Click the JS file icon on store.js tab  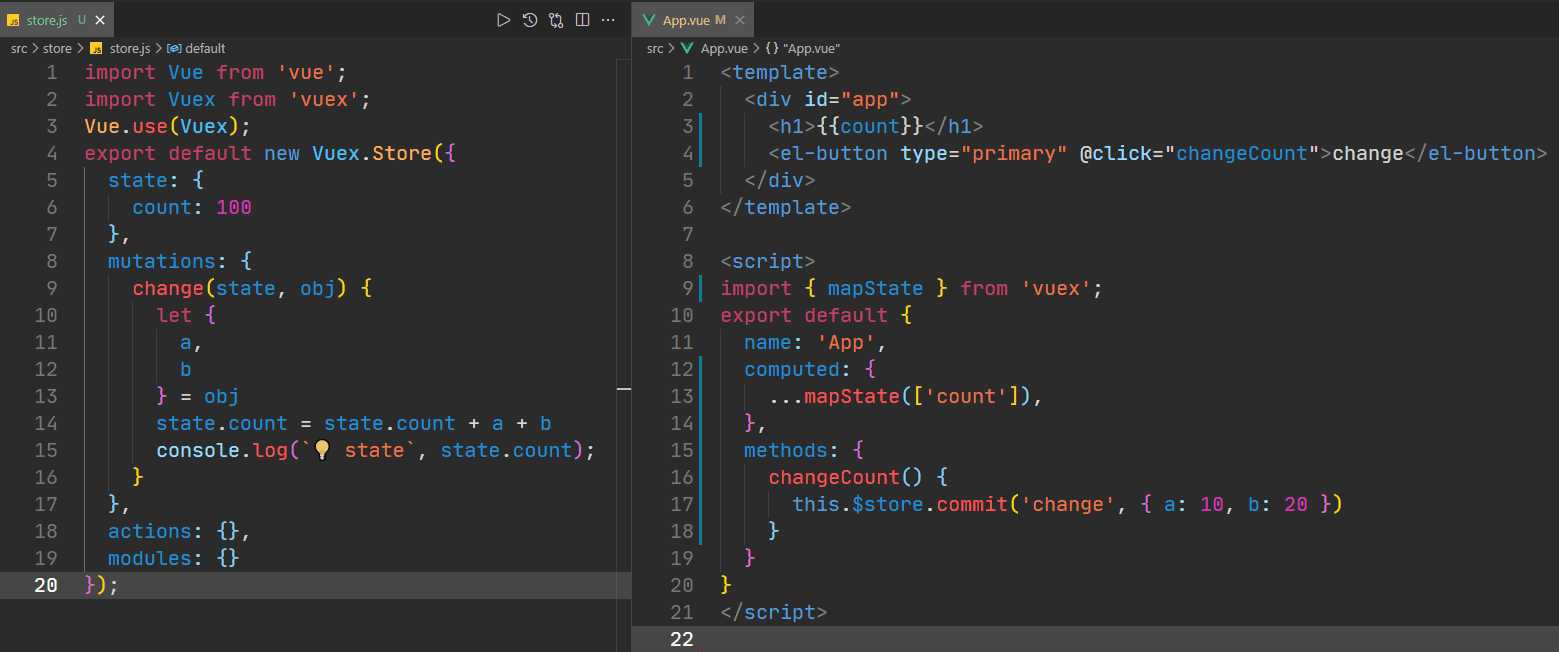click(x=14, y=20)
